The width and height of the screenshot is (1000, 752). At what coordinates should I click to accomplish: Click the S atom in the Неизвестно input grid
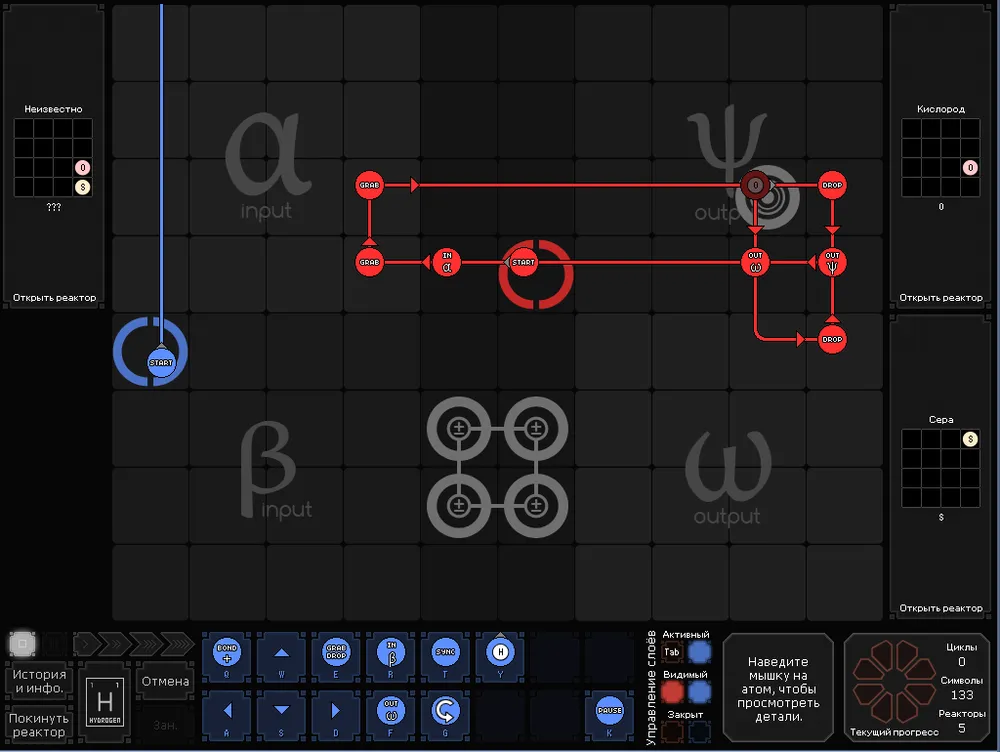[82, 187]
